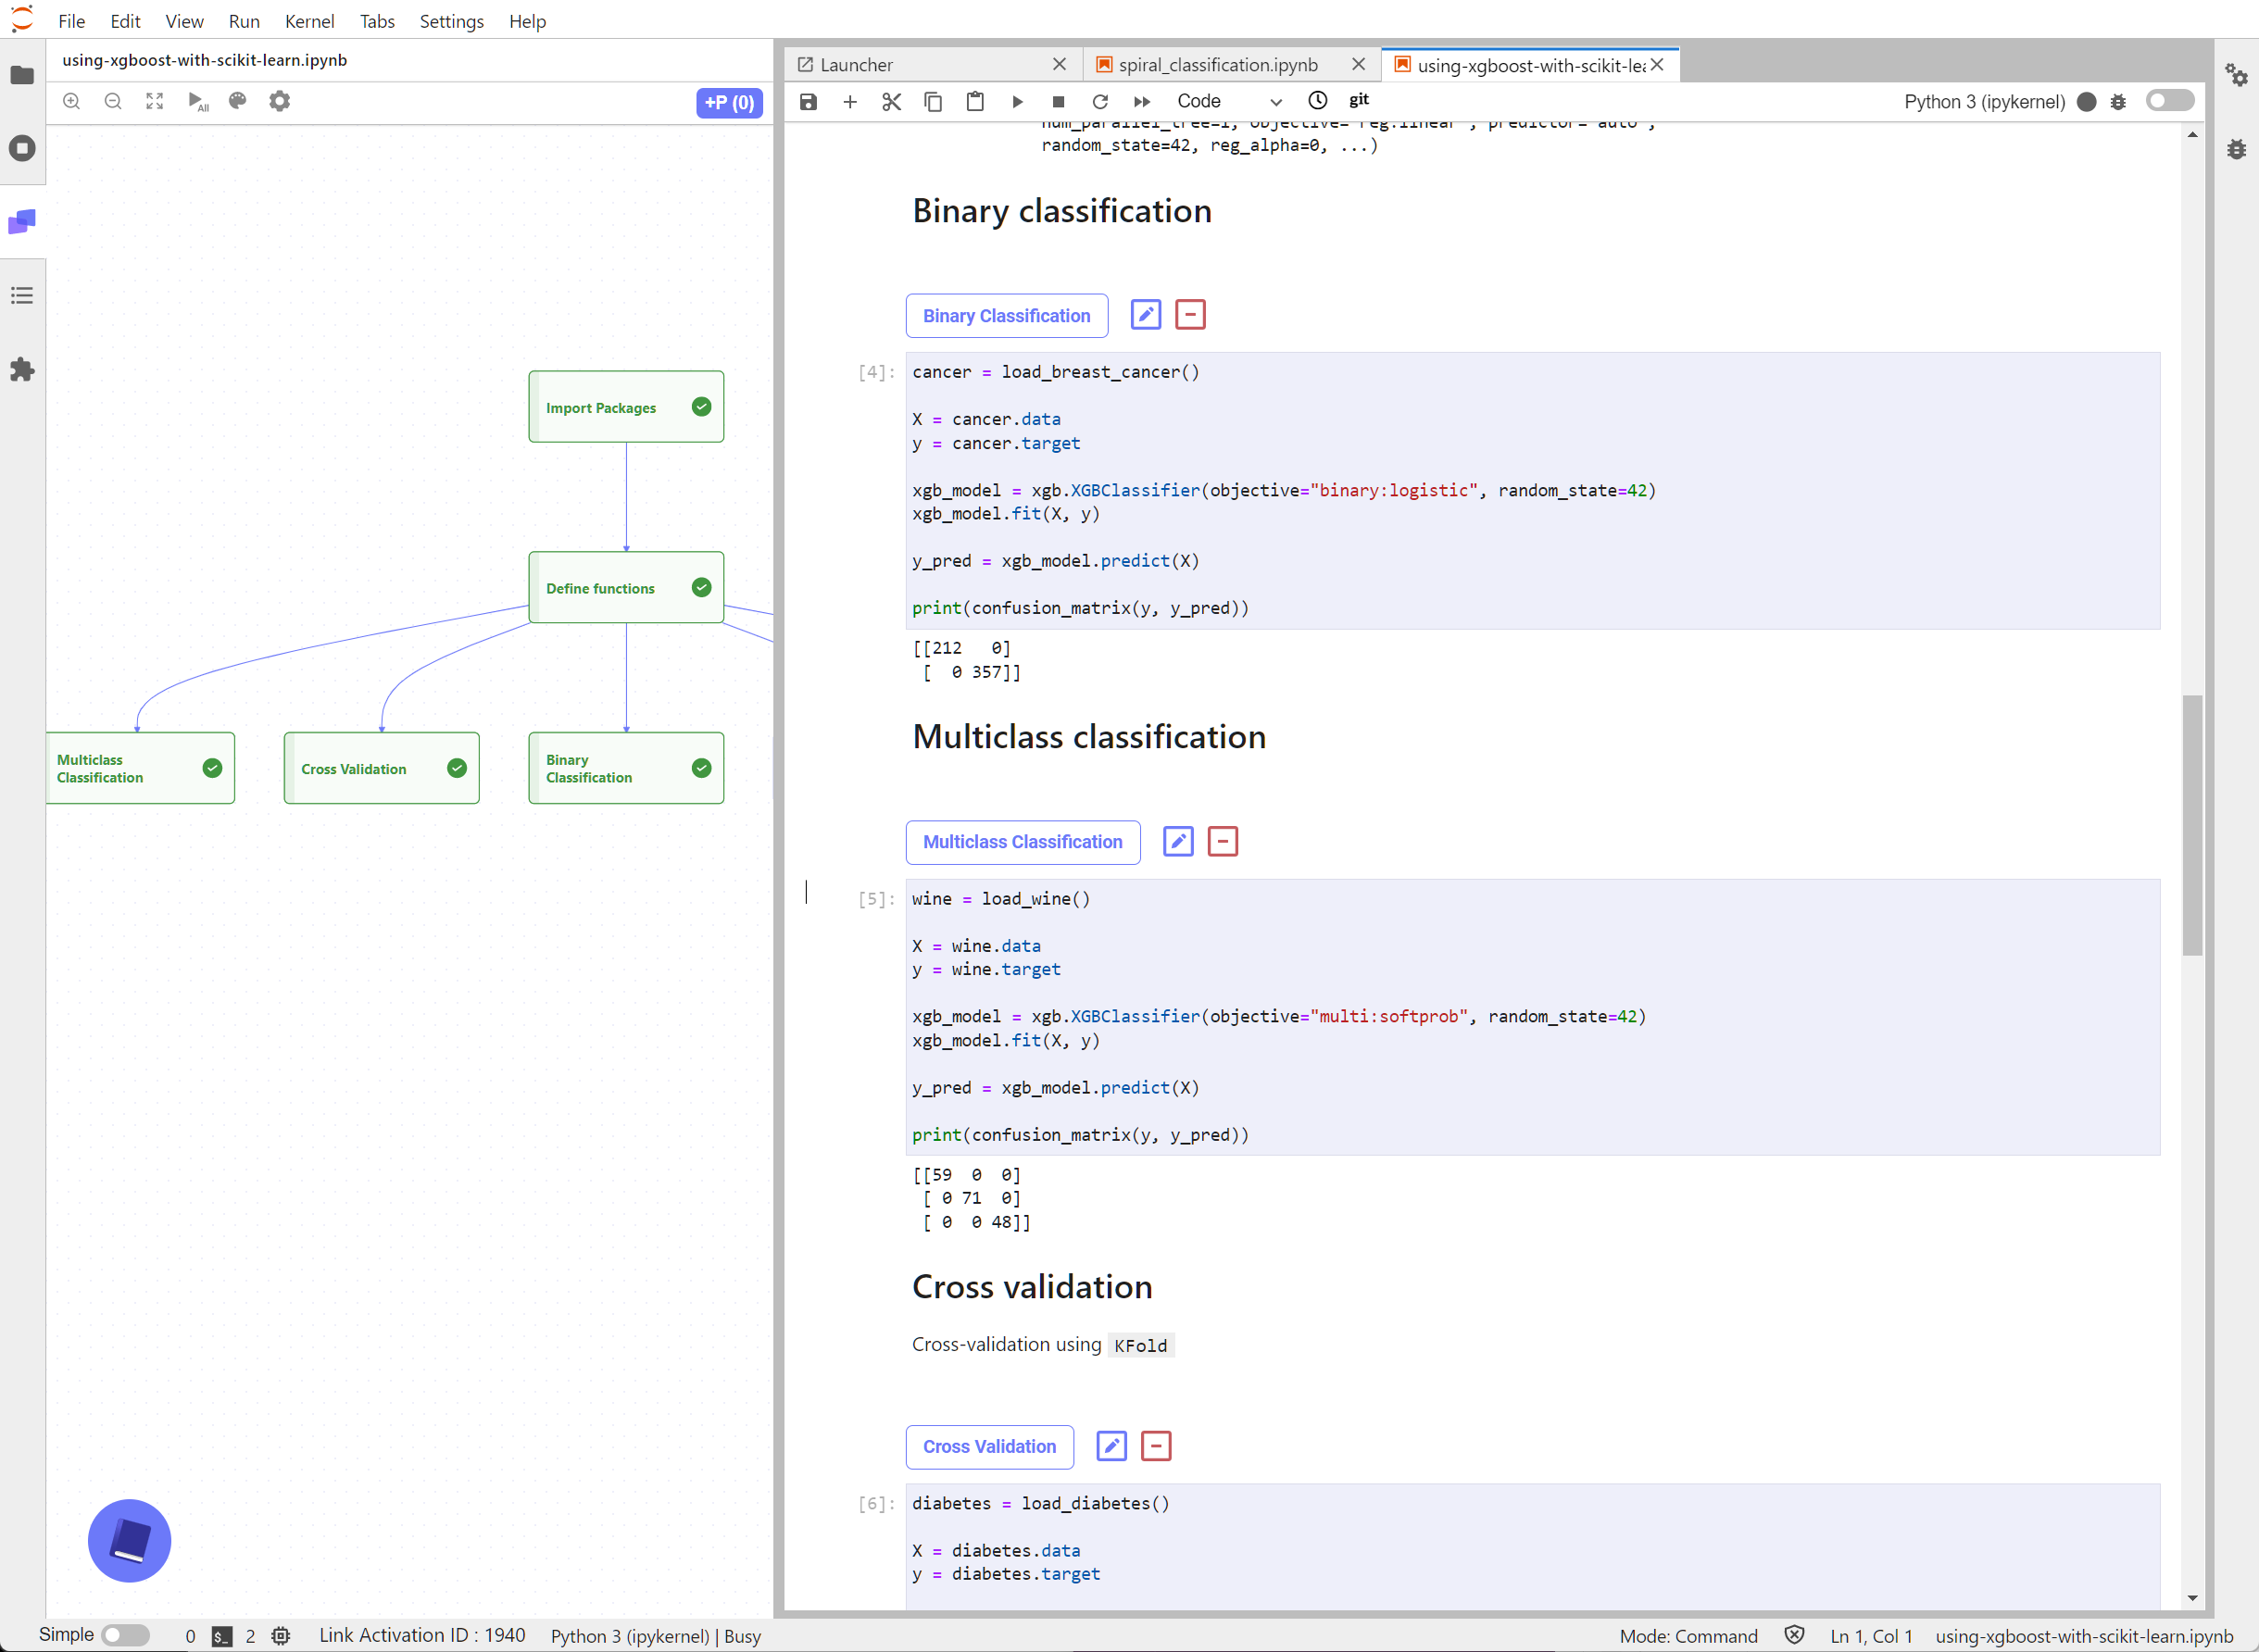This screenshot has height=1652, width=2259.
Task: Toggle Simple mode switch
Action: (125, 1635)
